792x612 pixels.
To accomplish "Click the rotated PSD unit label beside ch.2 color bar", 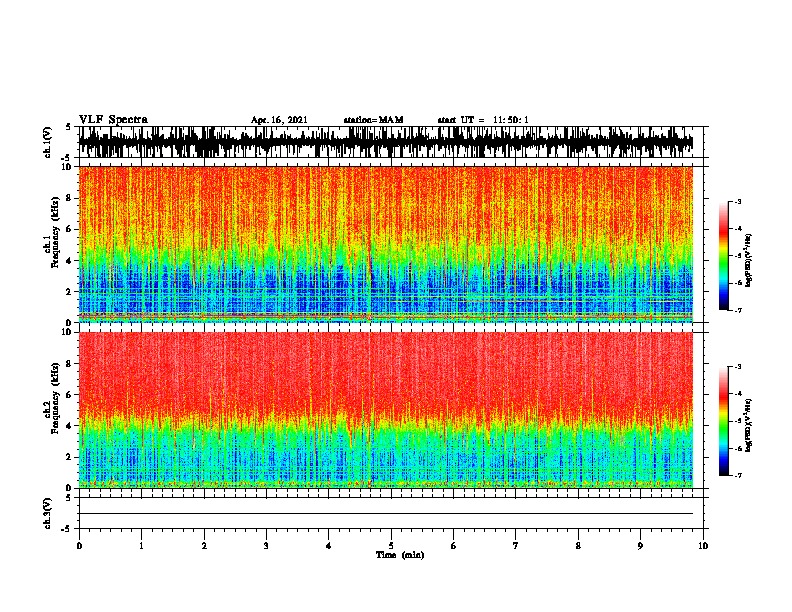I will pos(749,425).
